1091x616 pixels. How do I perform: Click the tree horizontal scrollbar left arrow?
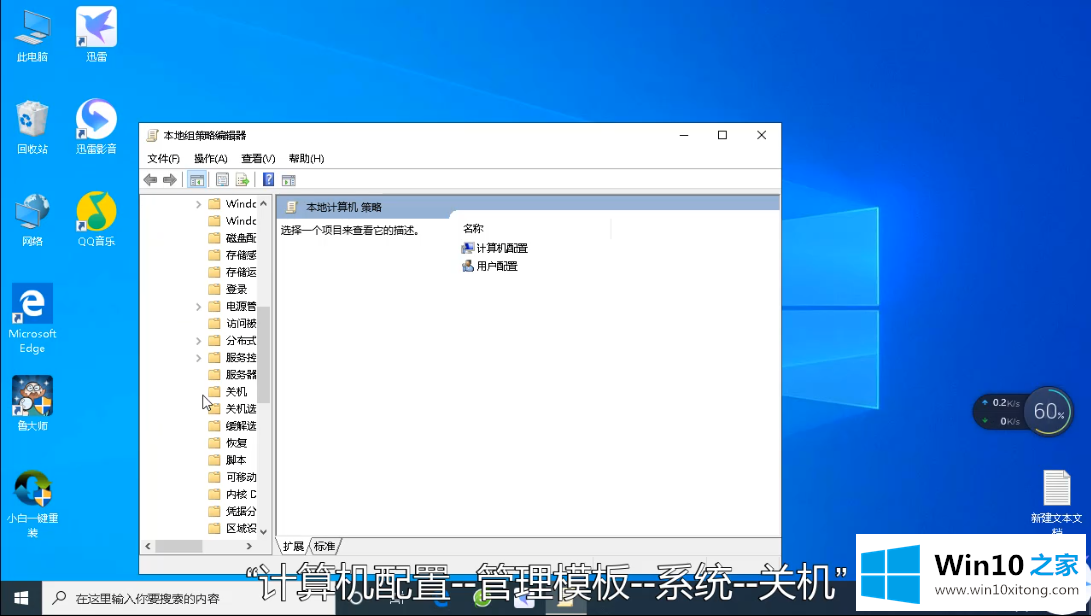[148, 546]
